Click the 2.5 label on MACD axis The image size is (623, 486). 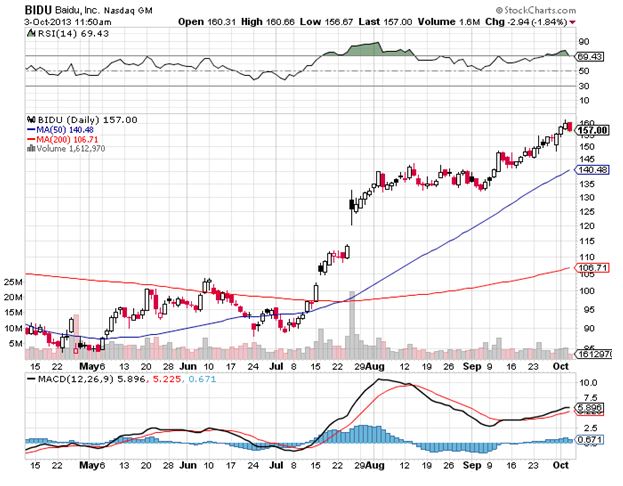tap(590, 428)
